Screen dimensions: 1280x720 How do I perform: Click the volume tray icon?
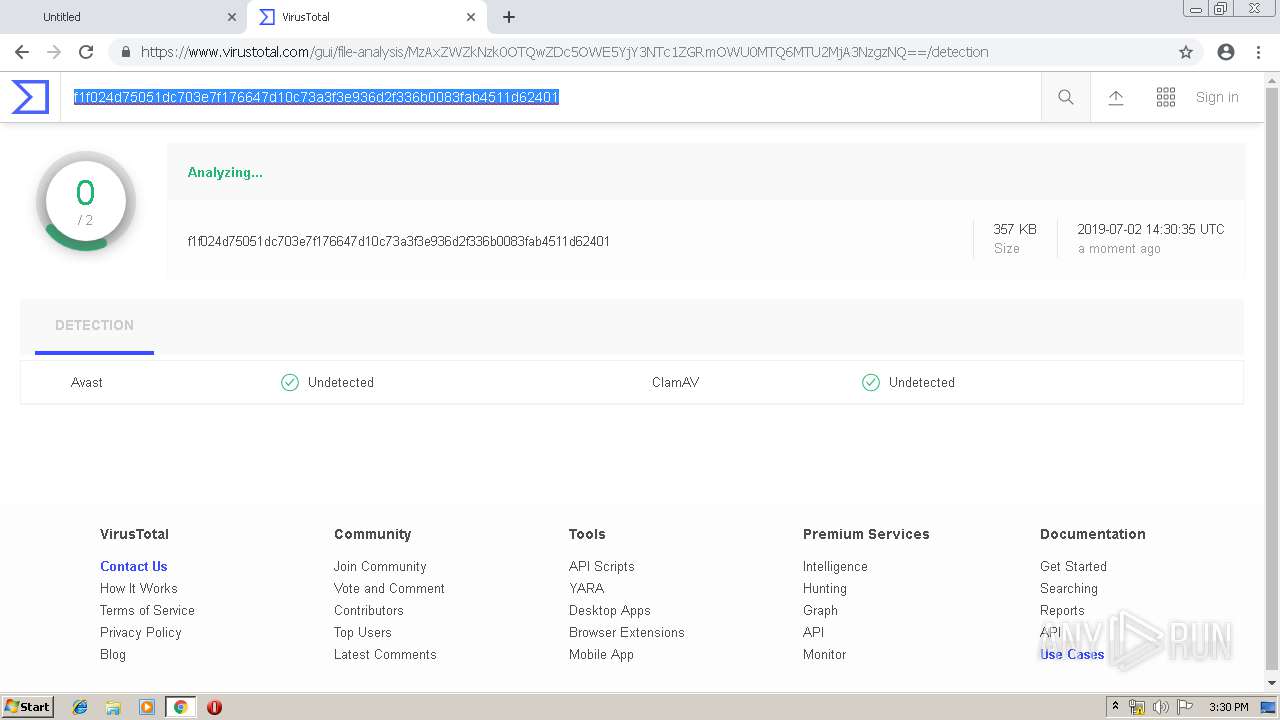[1161, 707]
